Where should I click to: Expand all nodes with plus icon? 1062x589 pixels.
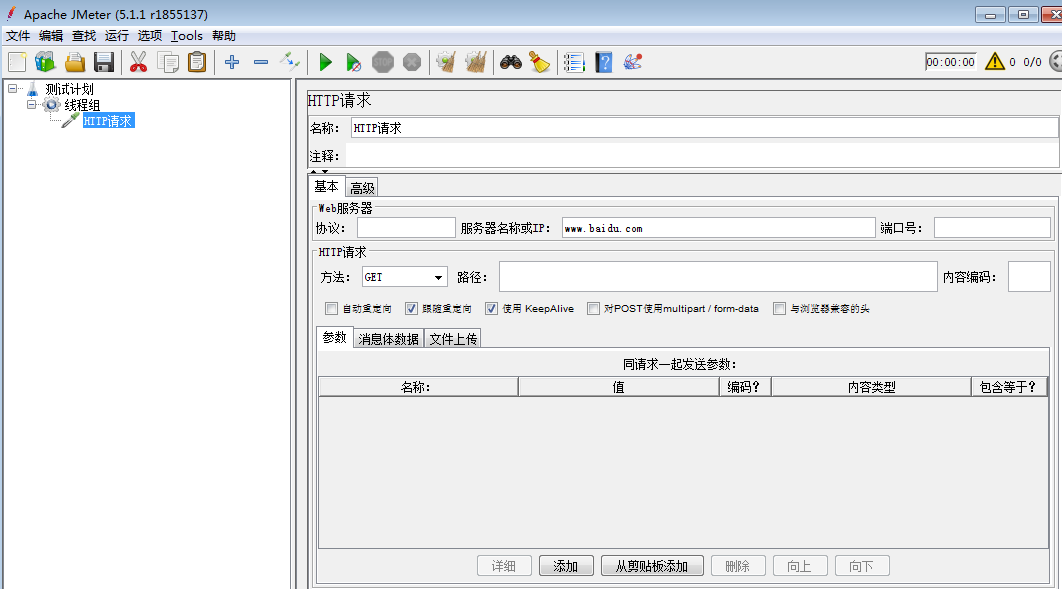coord(232,62)
